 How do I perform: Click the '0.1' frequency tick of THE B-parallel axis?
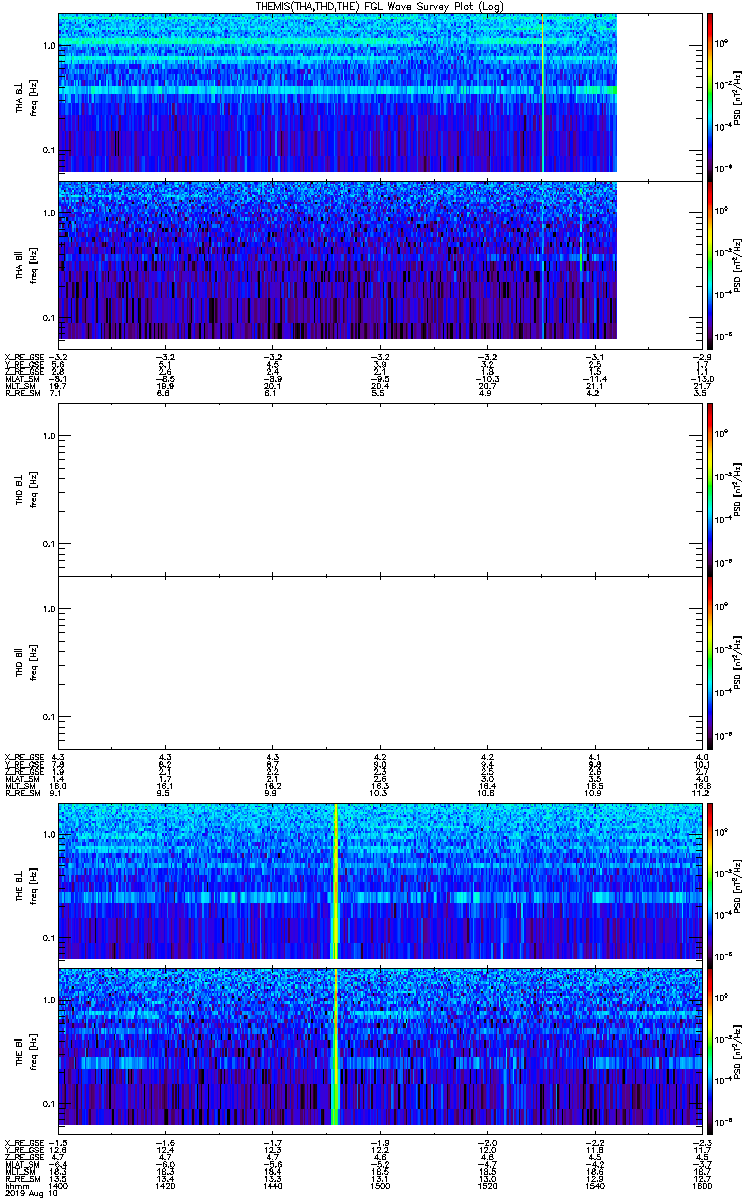pos(48,1103)
